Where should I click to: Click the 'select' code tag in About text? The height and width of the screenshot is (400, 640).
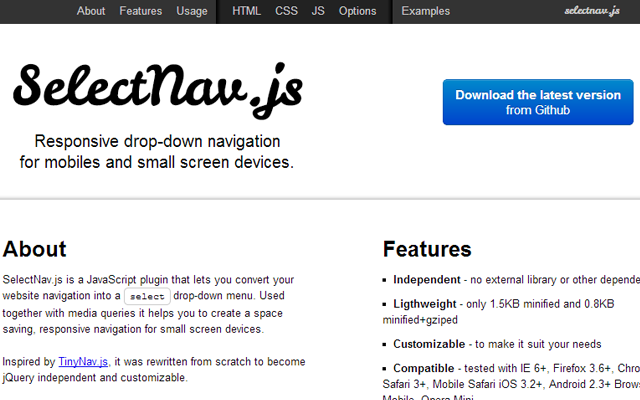tap(147, 297)
